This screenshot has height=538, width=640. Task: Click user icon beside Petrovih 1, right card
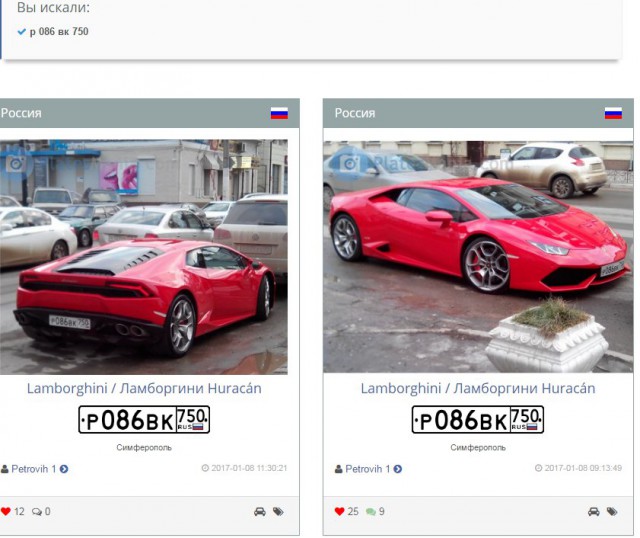pos(339,469)
